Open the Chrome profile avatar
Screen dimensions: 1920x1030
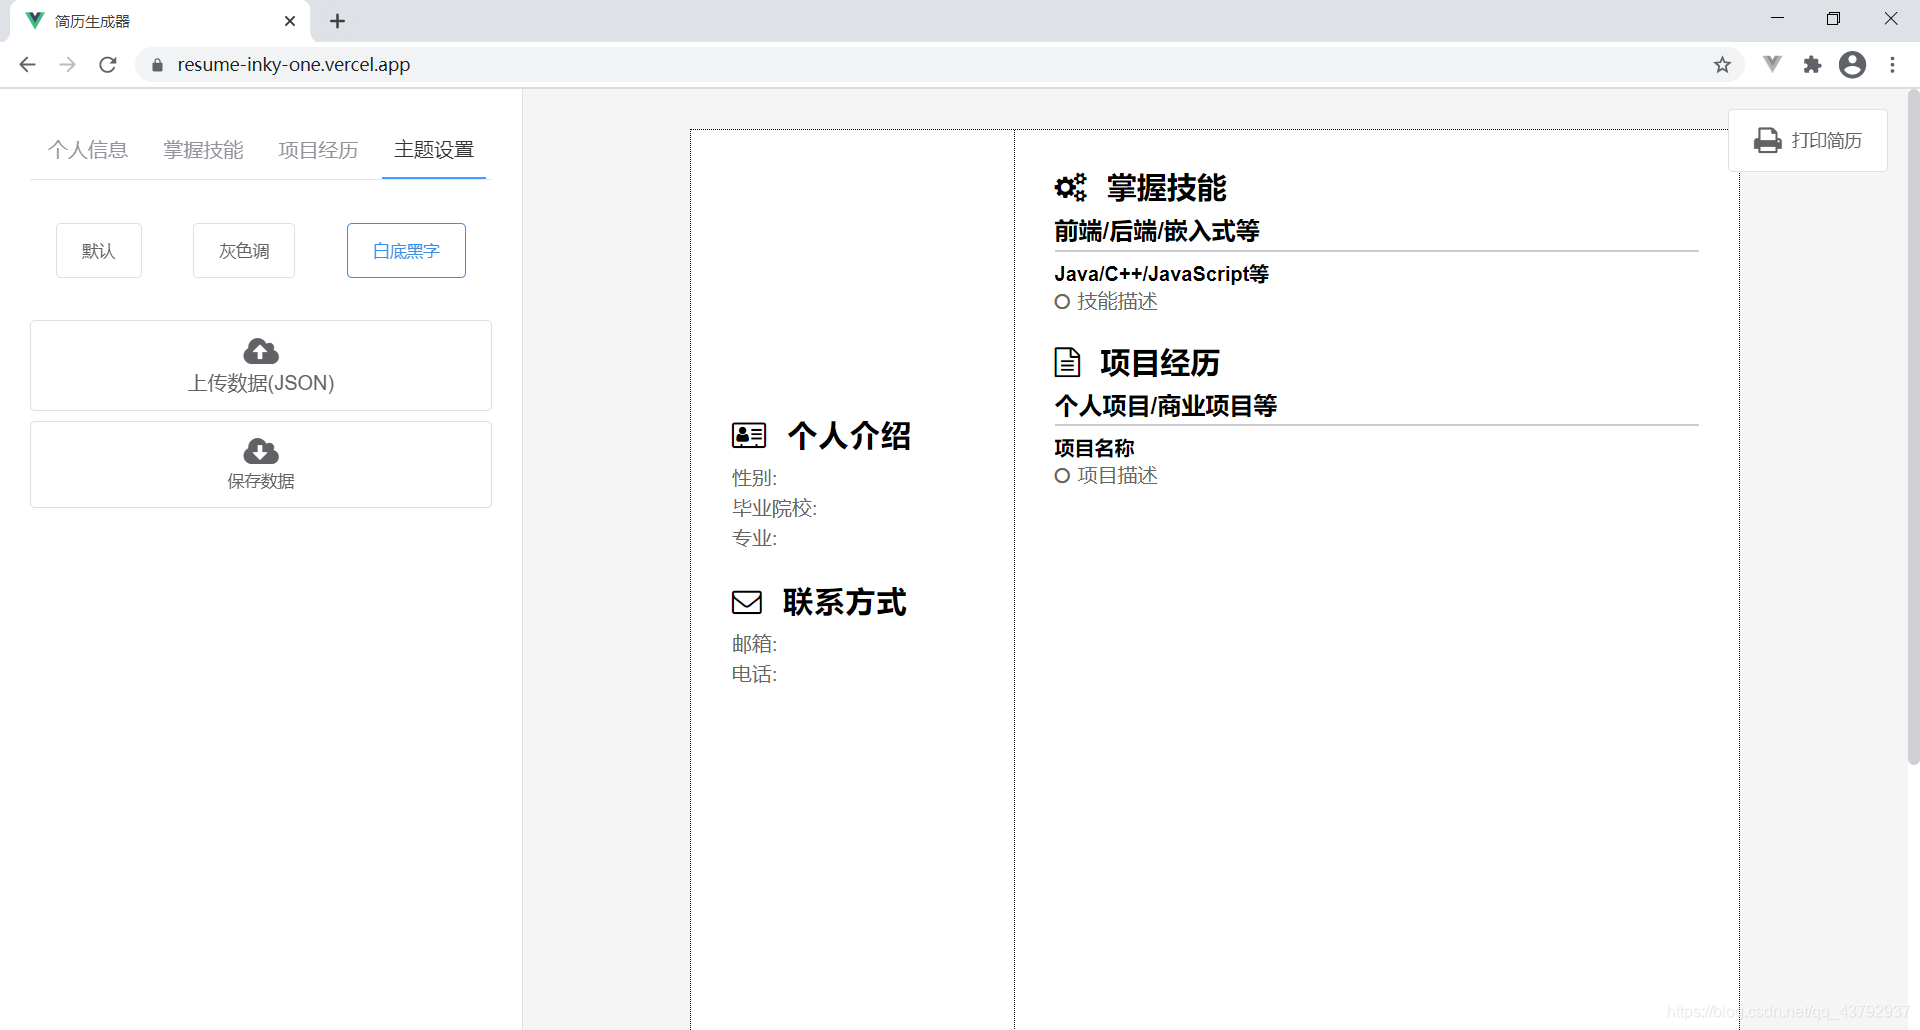1852,65
